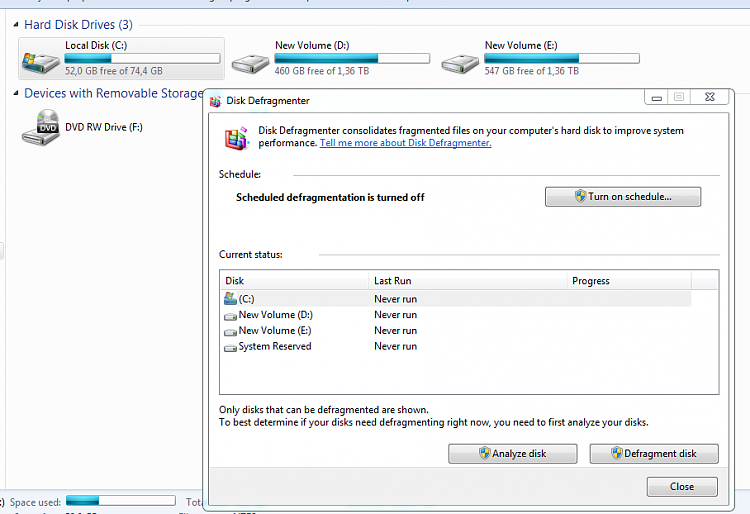Click the System Reserved disk icon in list
The width and height of the screenshot is (750, 514).
[231, 347]
